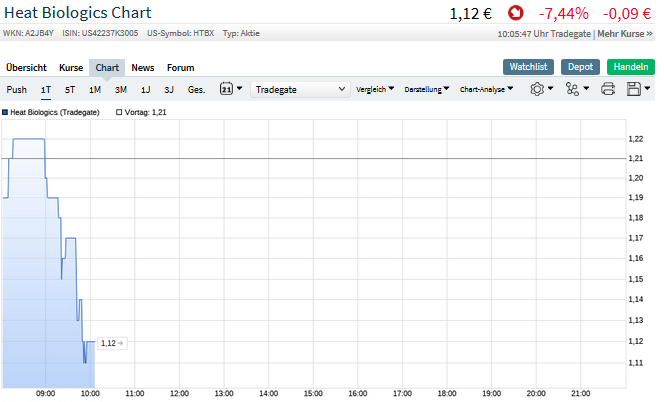Save the chart via floppy disk icon
Screen dimensions: 664x402
click(x=634, y=89)
